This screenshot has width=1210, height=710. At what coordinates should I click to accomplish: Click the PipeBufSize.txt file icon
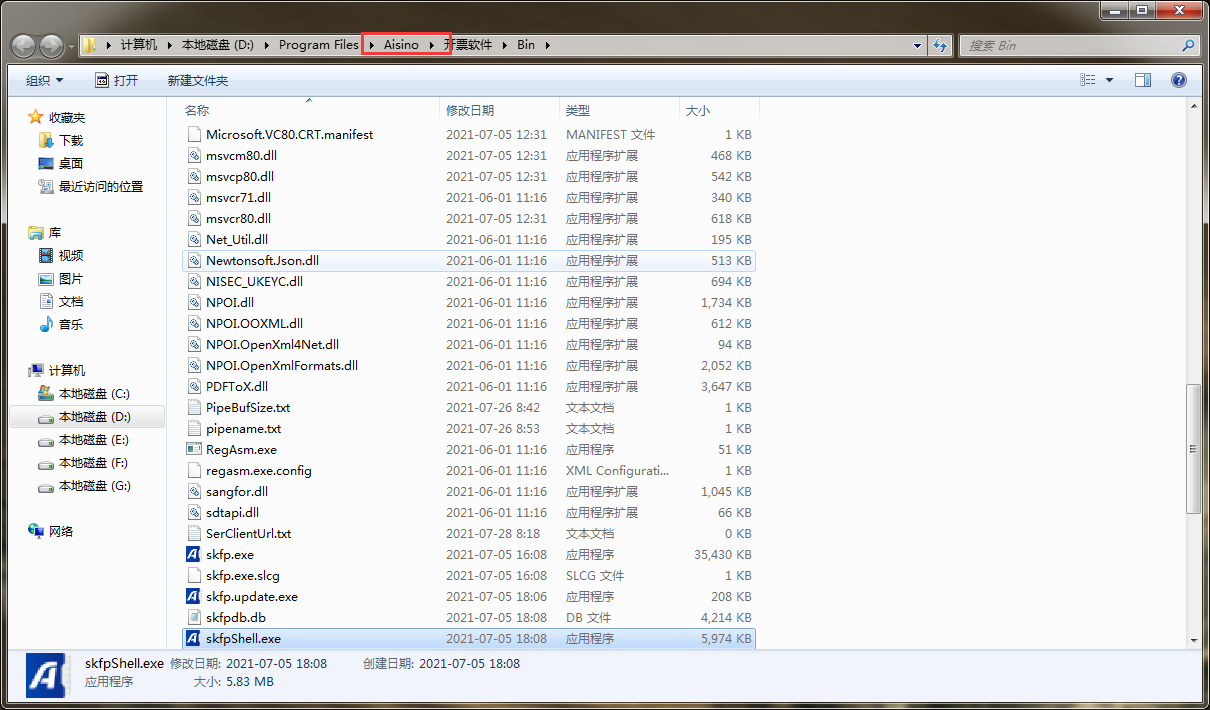[x=194, y=407]
